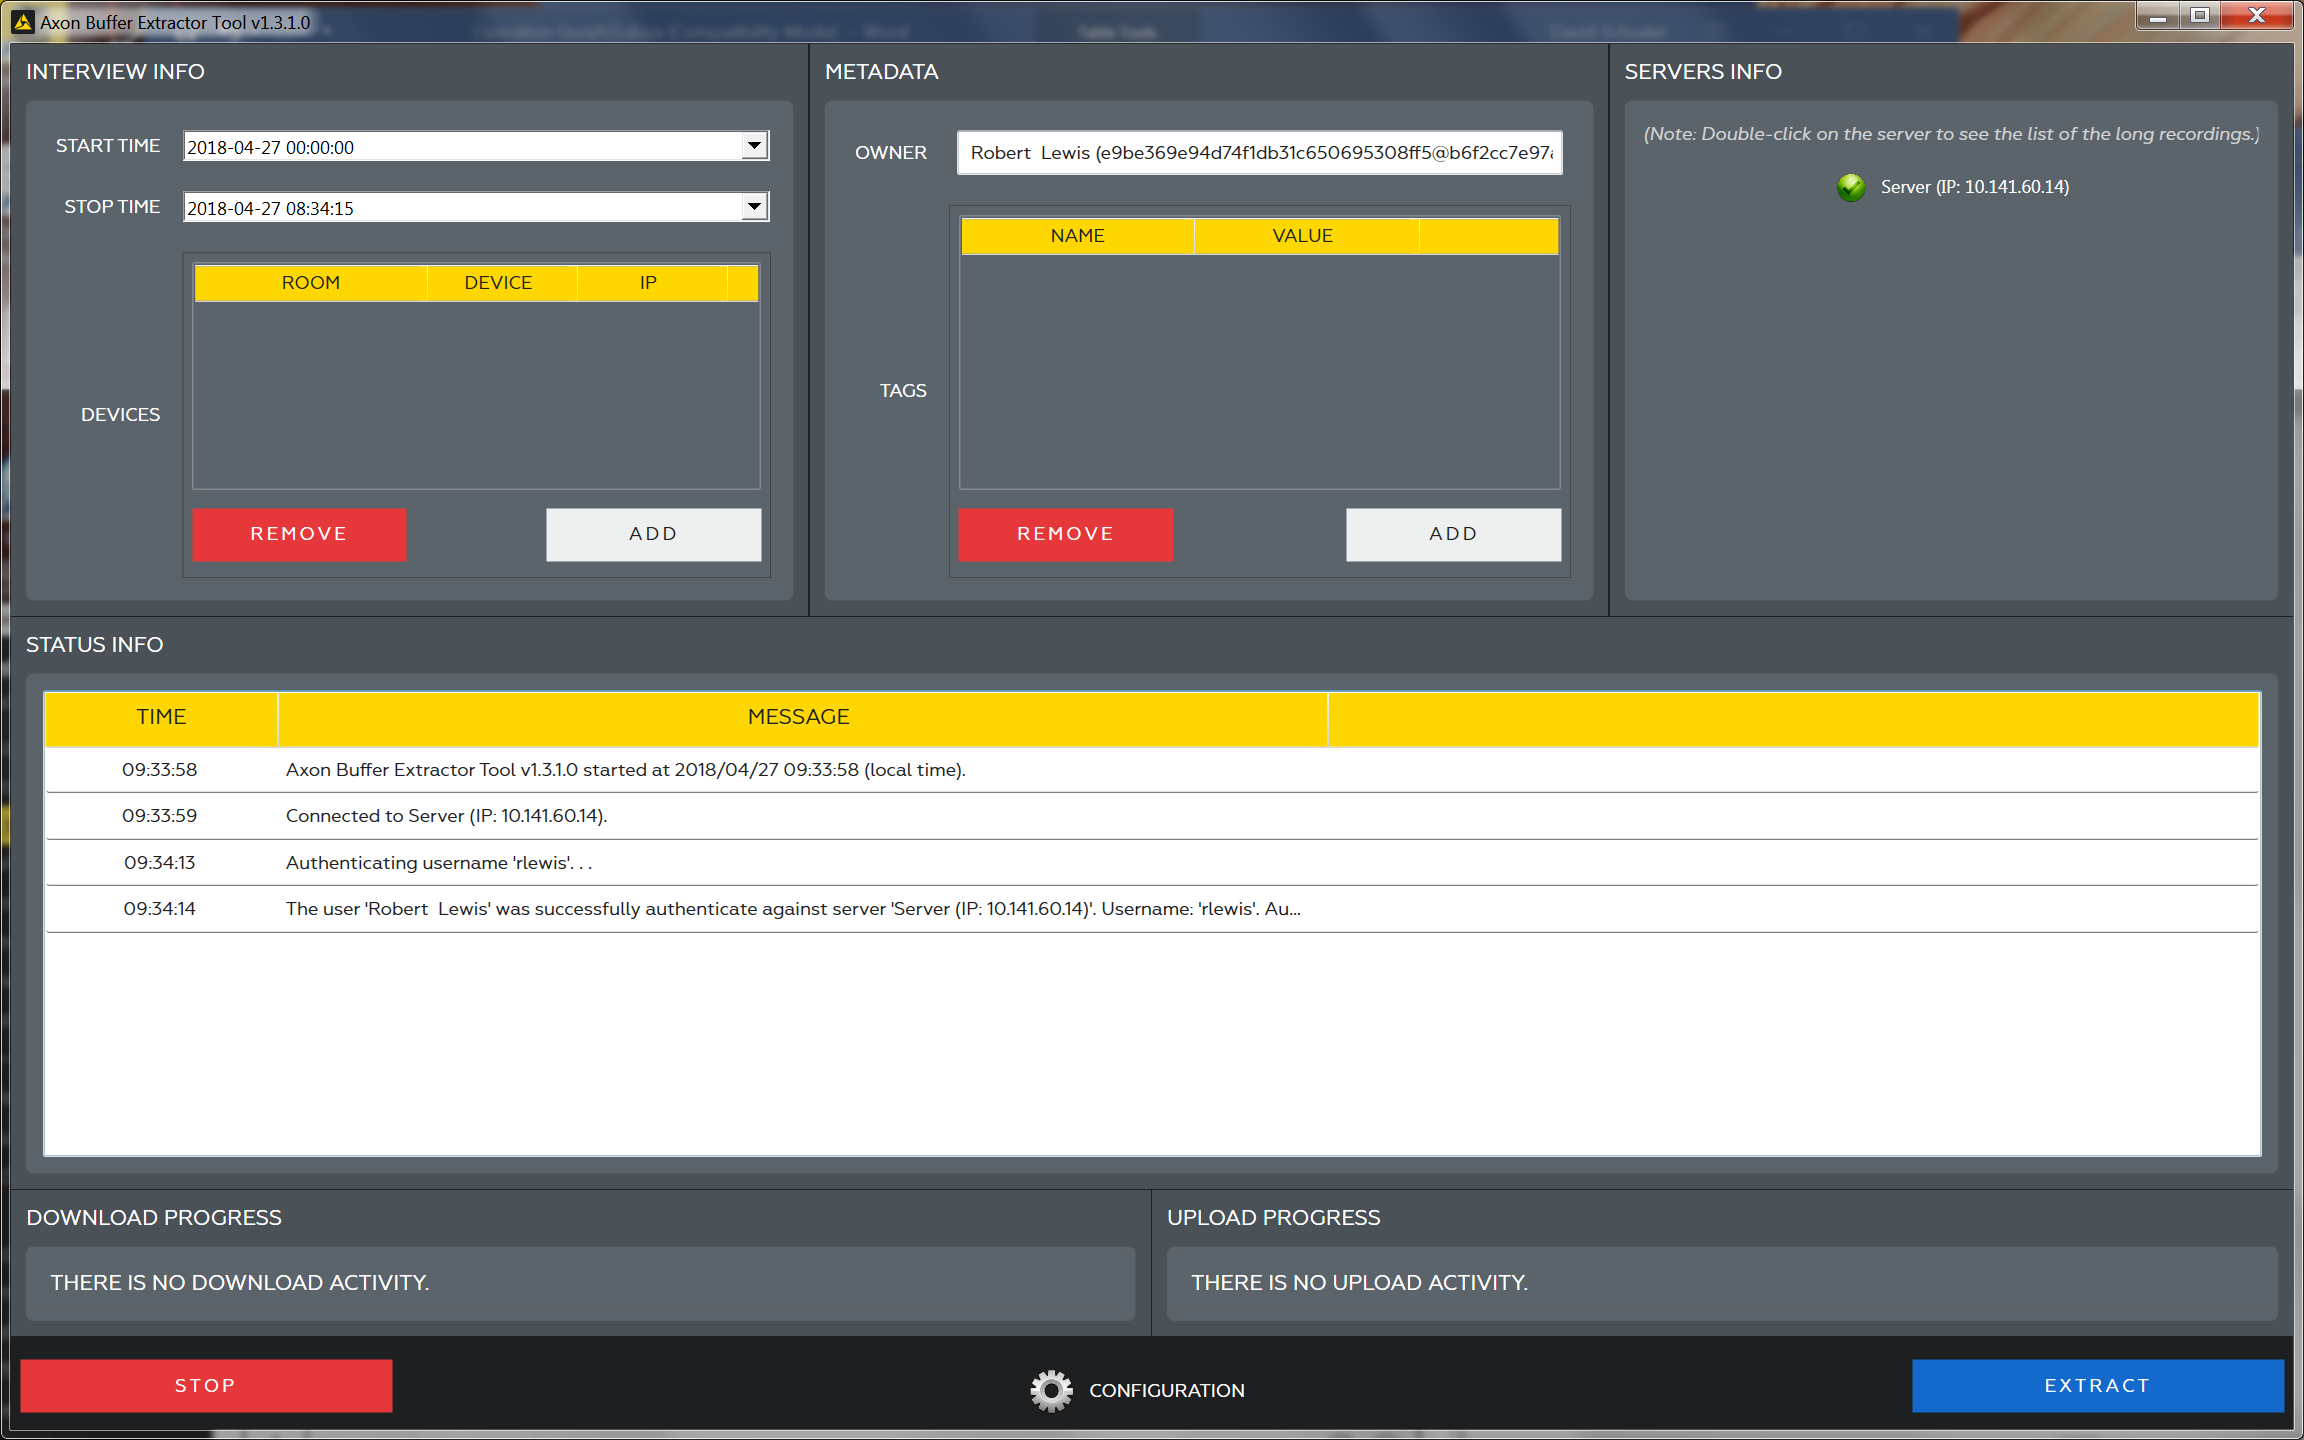Expand the Start Time dropdown
2304x1440 pixels.
753,145
